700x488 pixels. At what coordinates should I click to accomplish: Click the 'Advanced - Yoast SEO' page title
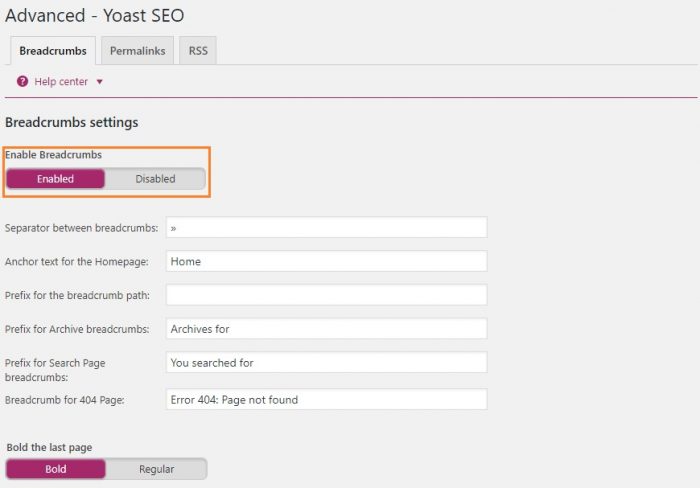tap(95, 16)
